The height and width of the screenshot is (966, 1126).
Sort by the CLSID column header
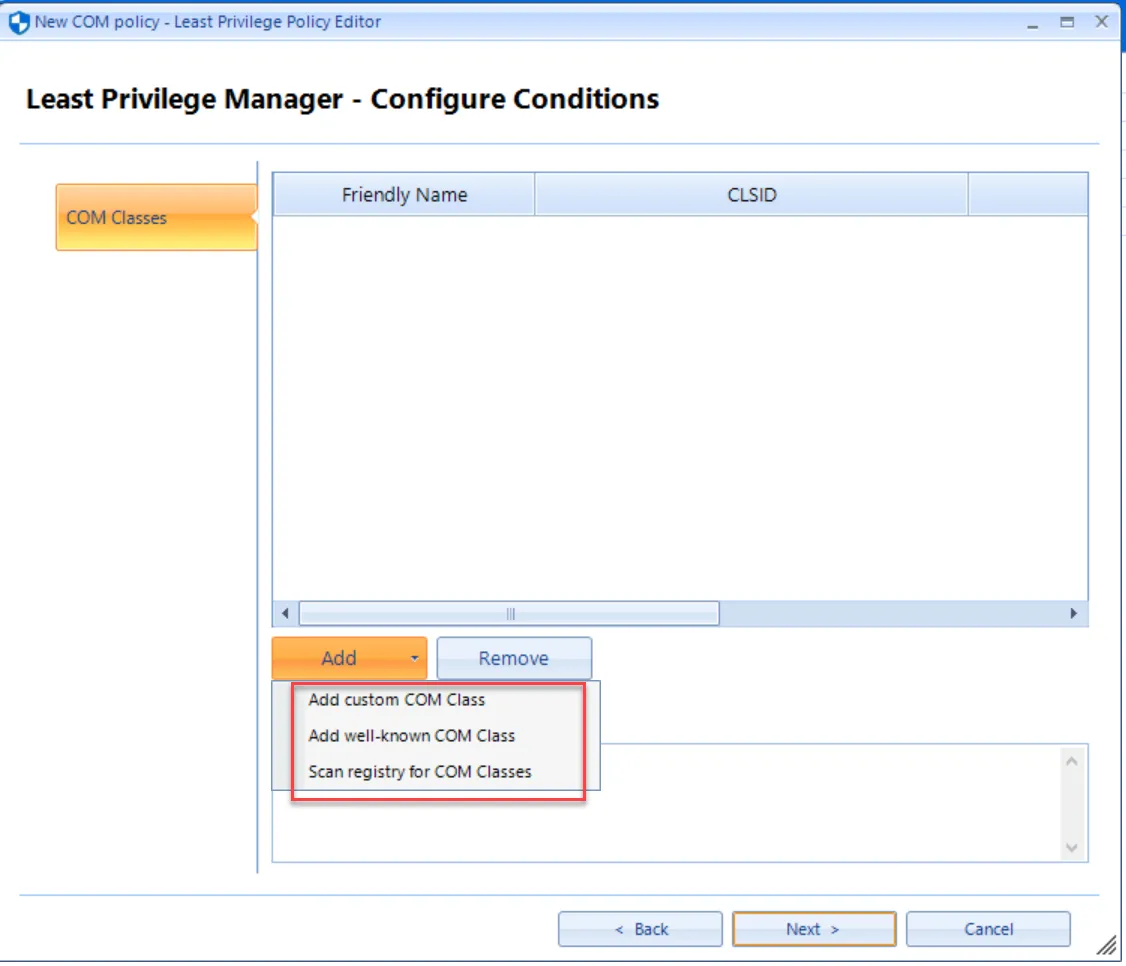(x=750, y=194)
